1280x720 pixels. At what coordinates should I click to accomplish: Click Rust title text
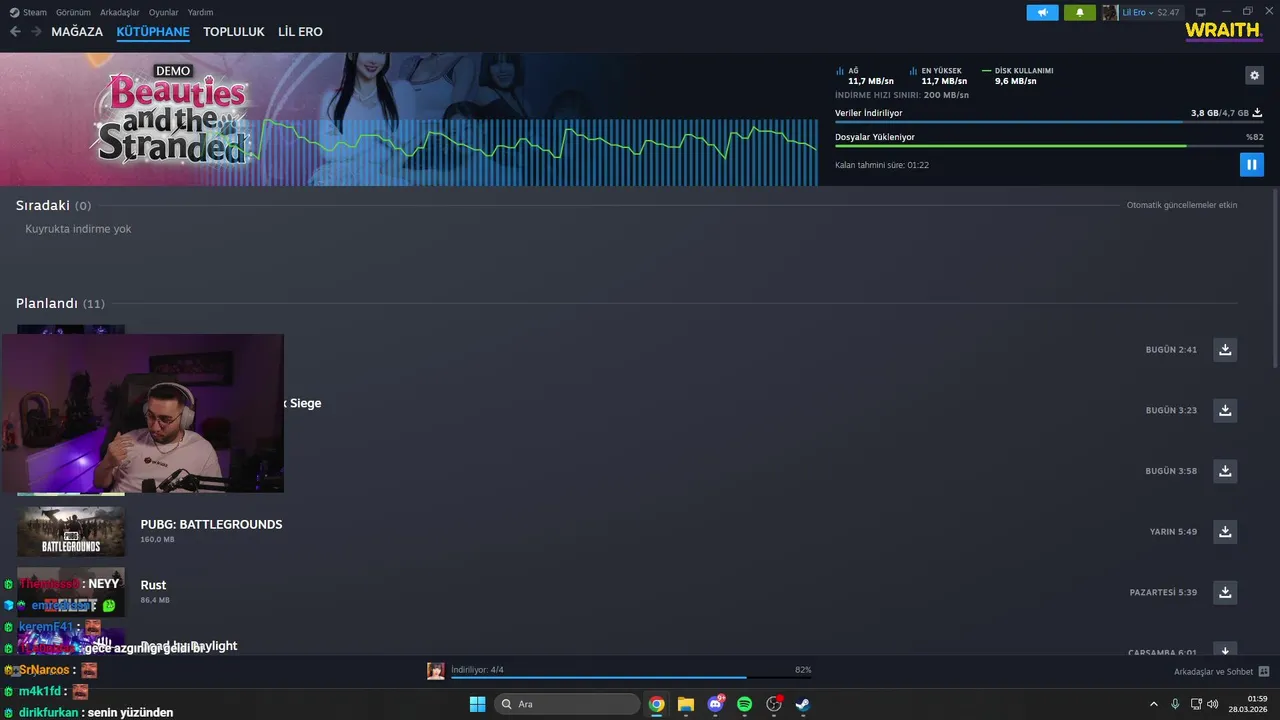point(153,585)
